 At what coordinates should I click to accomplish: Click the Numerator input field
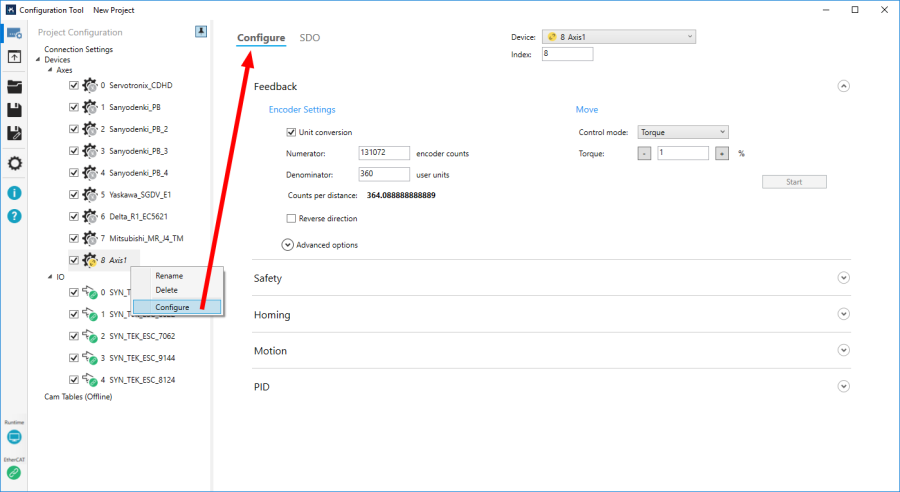384,153
